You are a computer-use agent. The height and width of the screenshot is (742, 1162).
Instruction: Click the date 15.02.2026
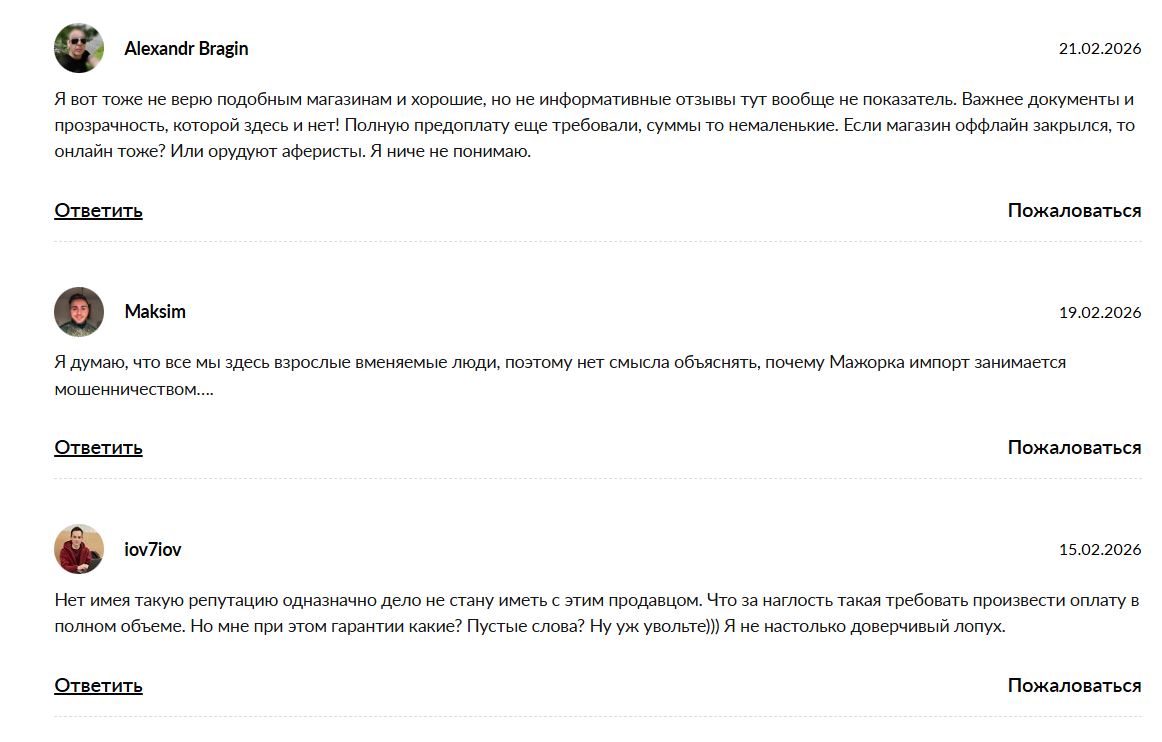pos(1100,550)
